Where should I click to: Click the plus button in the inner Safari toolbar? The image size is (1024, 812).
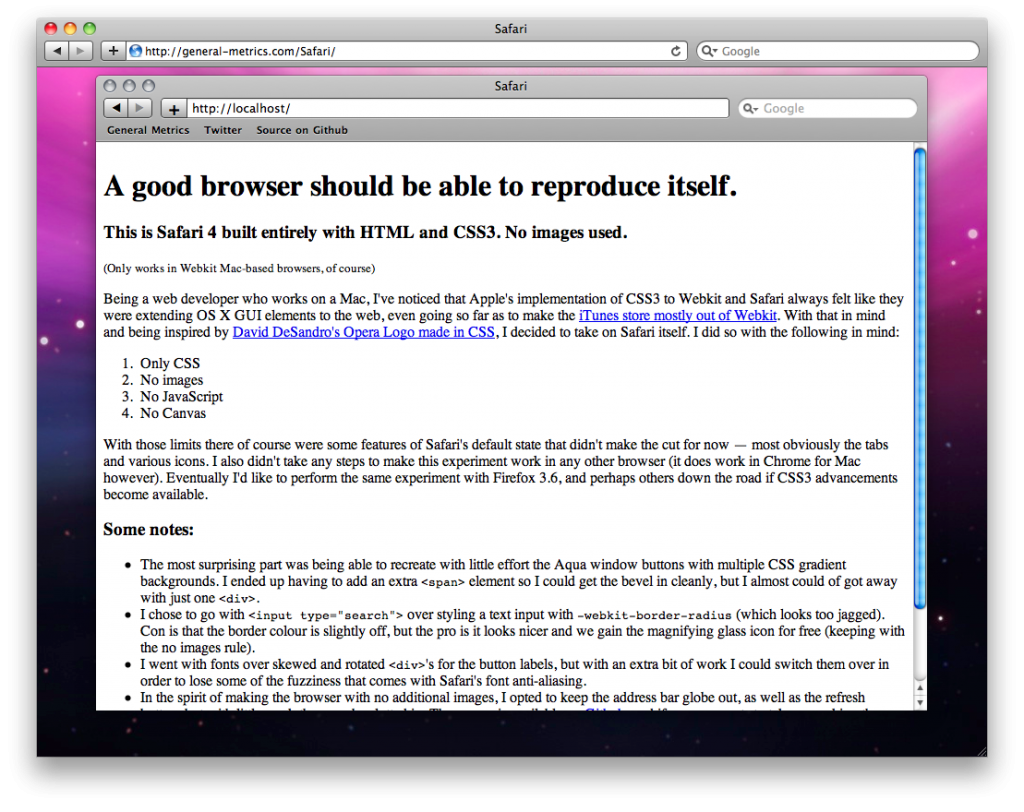coord(172,108)
